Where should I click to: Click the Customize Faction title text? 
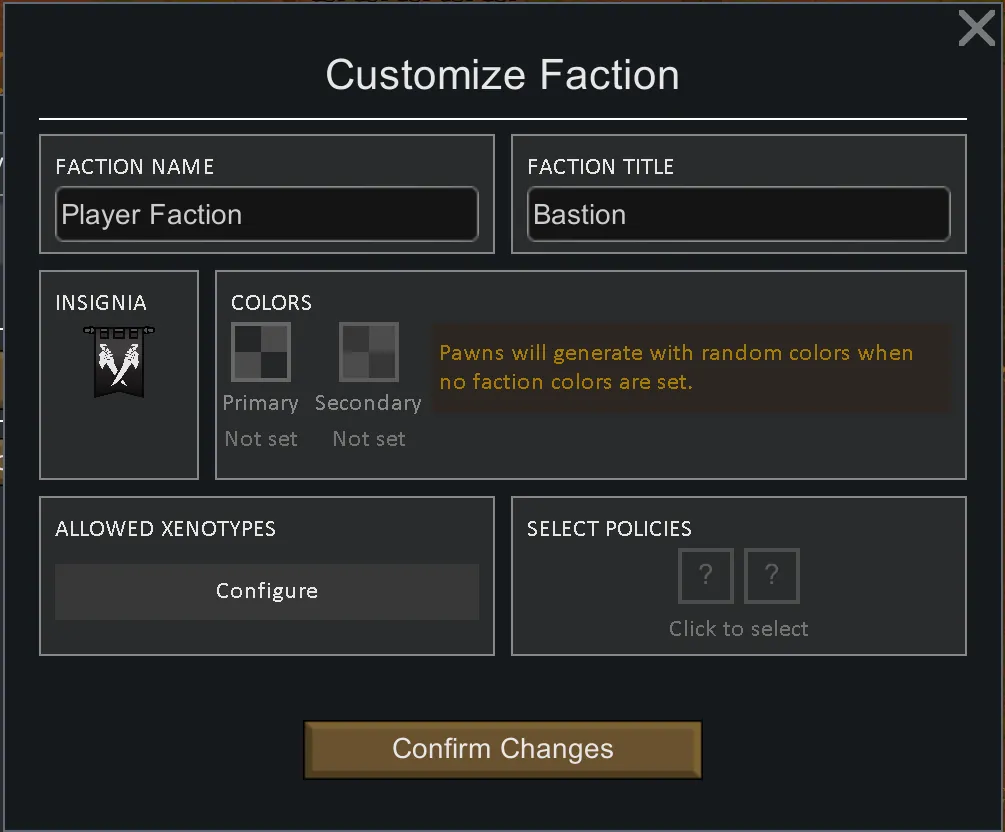[502, 76]
